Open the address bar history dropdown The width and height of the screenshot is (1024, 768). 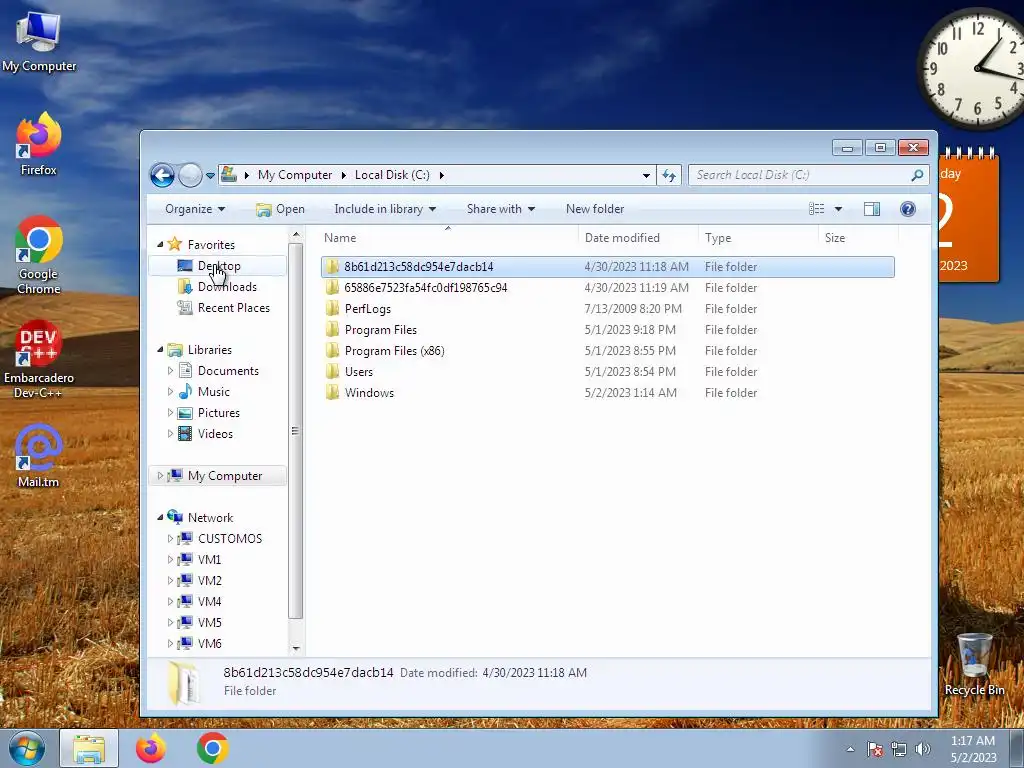click(x=646, y=175)
